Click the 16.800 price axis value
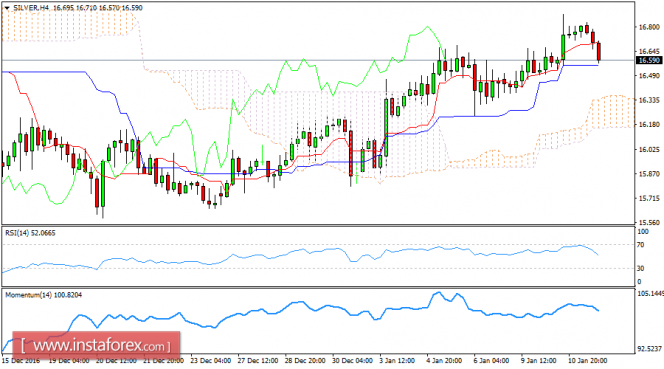 point(649,27)
